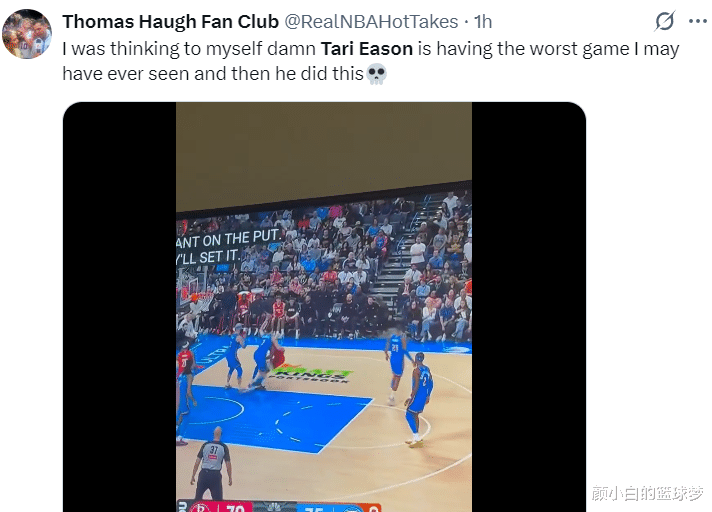Click the Rockets logo on scorebug
The width and height of the screenshot is (712, 512).
[x=200, y=507]
